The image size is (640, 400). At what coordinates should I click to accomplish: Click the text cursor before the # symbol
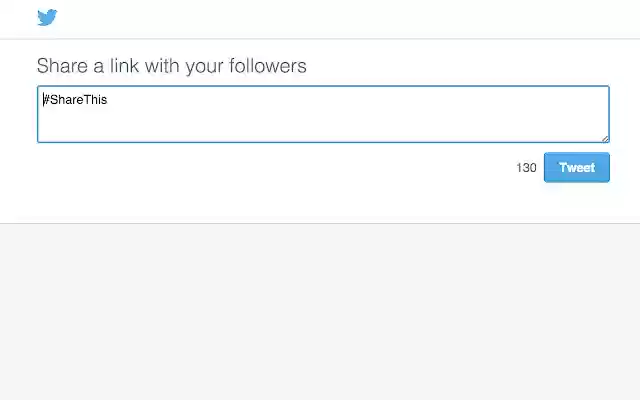click(x=42, y=100)
